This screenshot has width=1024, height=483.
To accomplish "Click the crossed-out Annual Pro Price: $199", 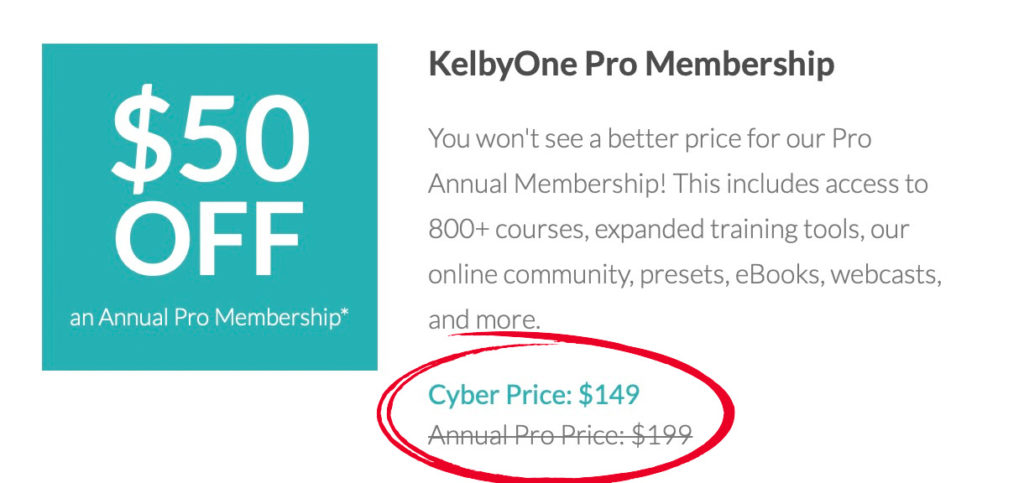I will click(x=560, y=435).
